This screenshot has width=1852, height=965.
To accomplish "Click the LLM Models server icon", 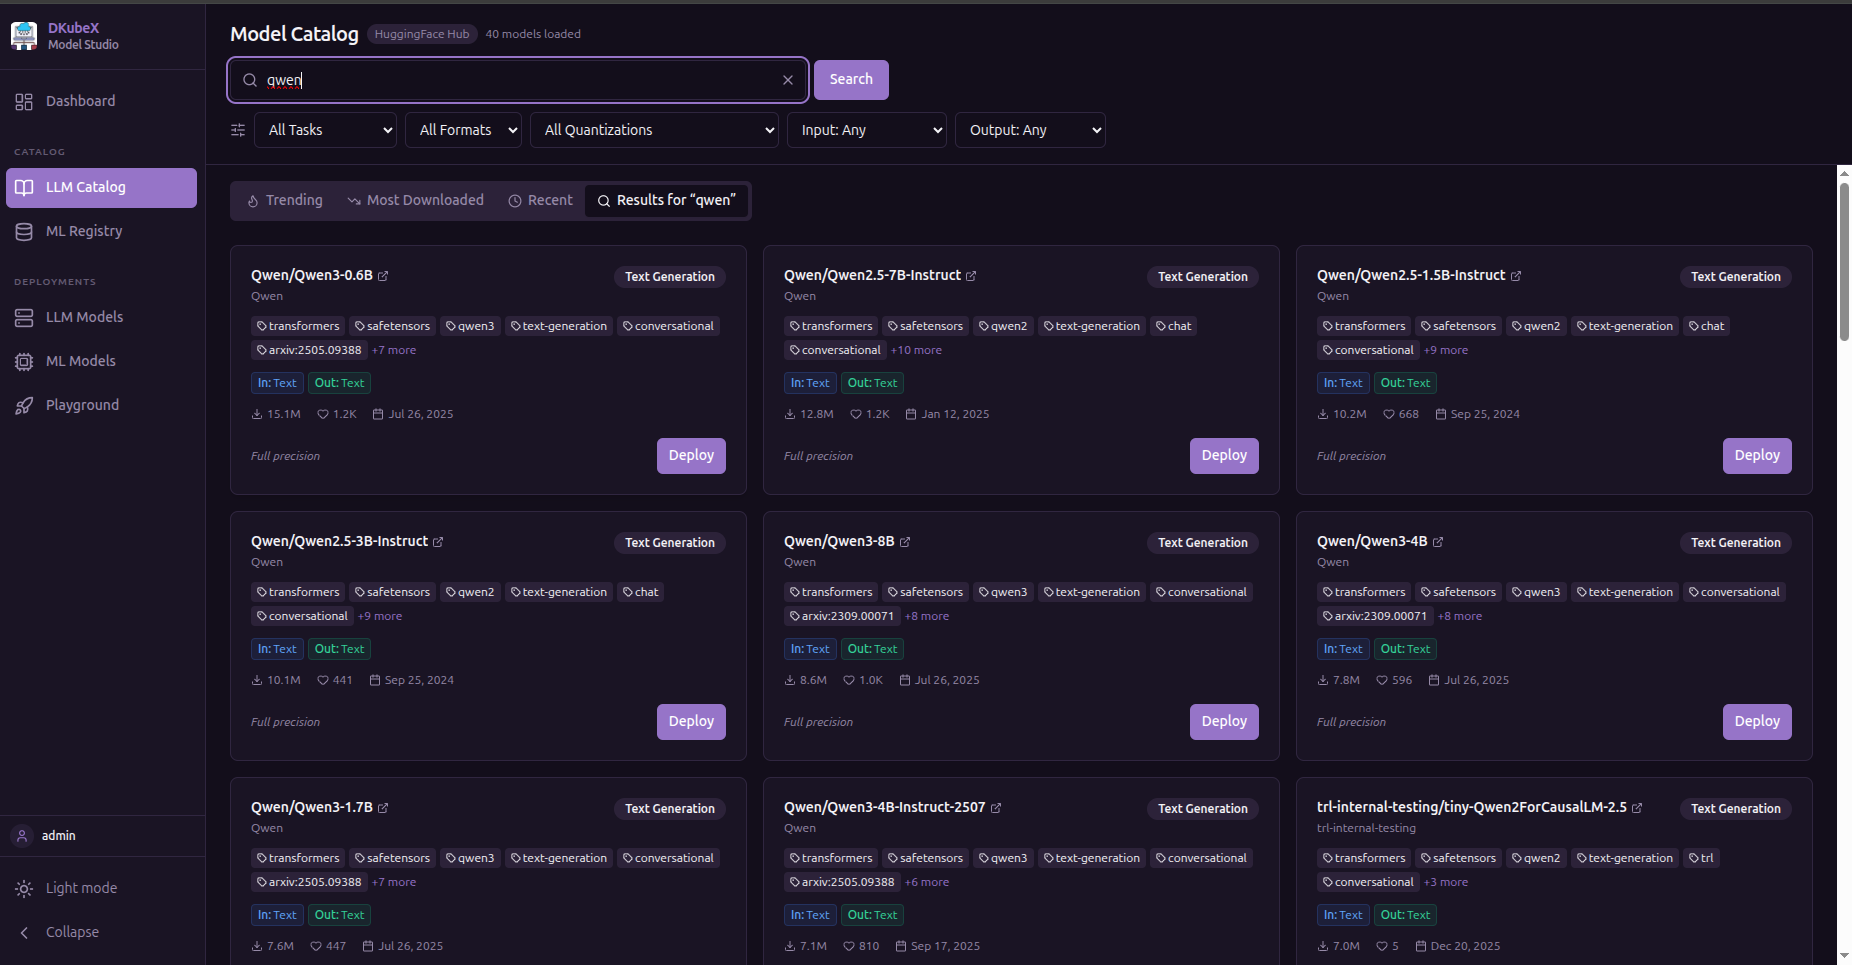I will click(24, 317).
